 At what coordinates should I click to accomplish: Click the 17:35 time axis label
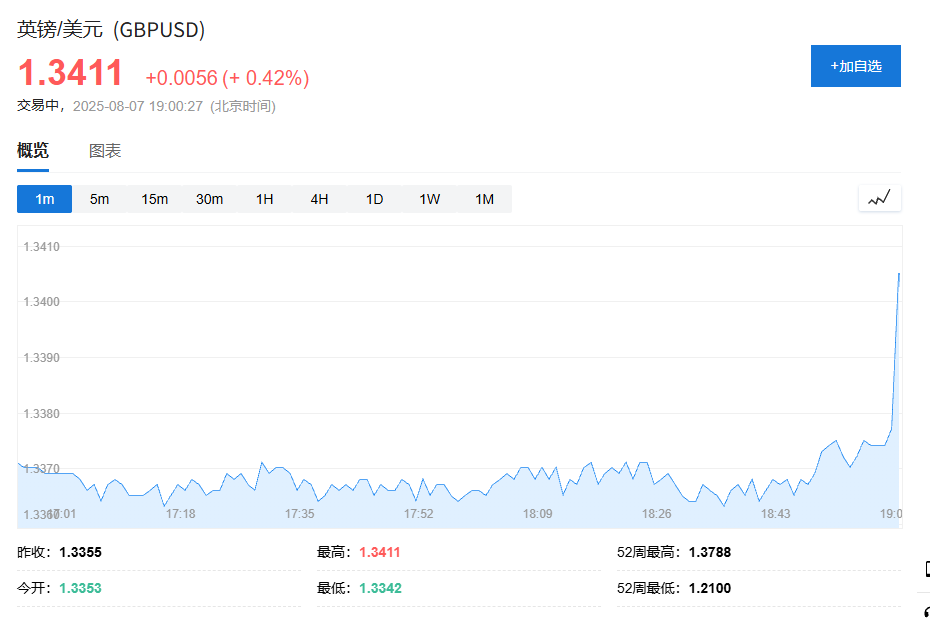click(x=299, y=513)
